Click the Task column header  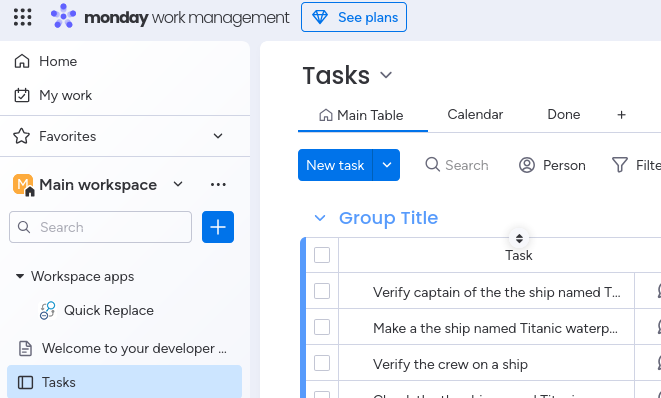click(x=519, y=255)
